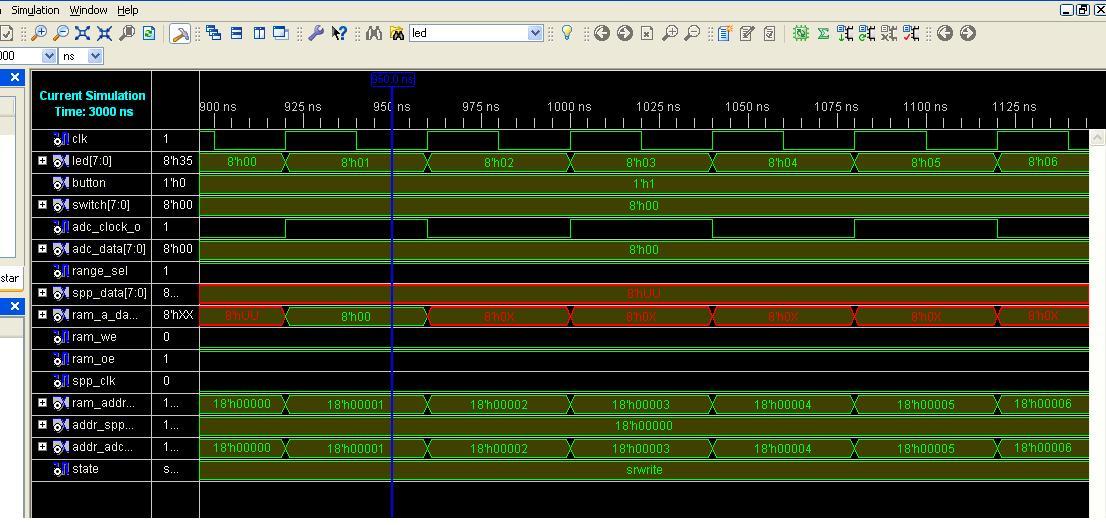The image size is (1106, 525).
Task: Click the waveform scrollbar up arrow
Action: pos(1097,138)
